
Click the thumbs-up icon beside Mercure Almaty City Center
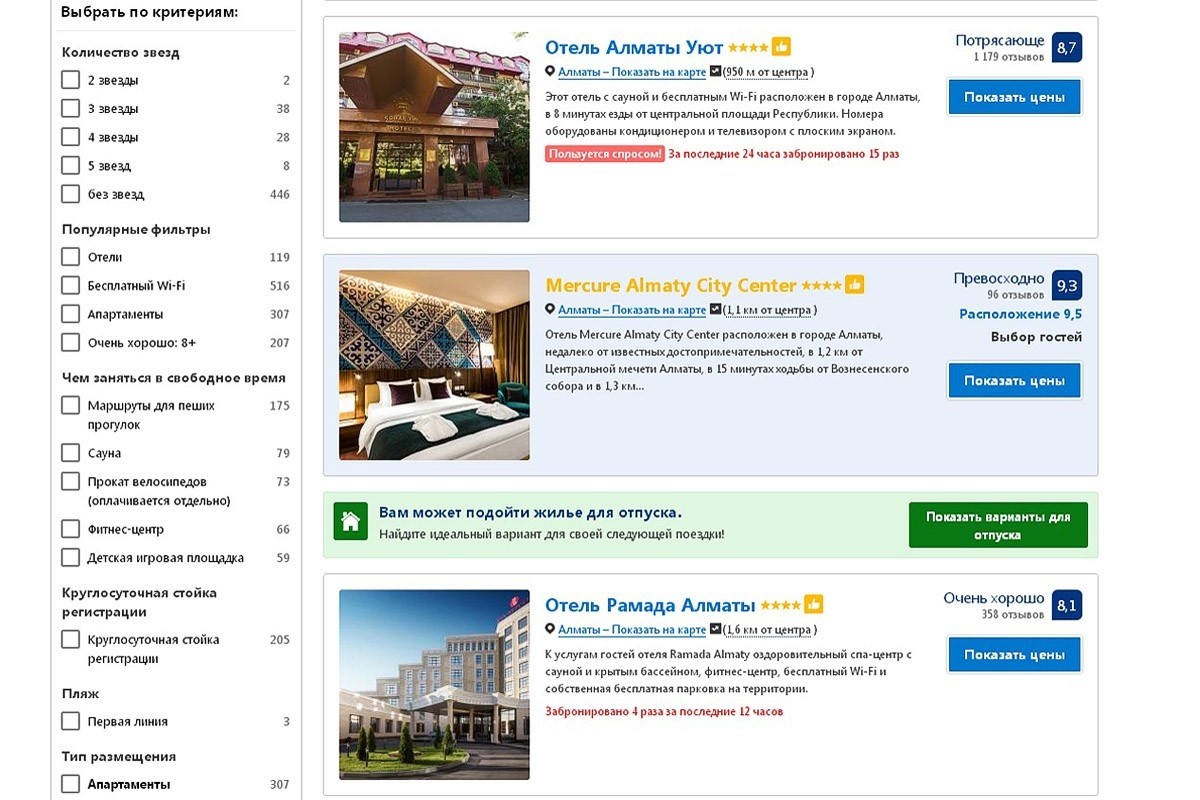(855, 285)
